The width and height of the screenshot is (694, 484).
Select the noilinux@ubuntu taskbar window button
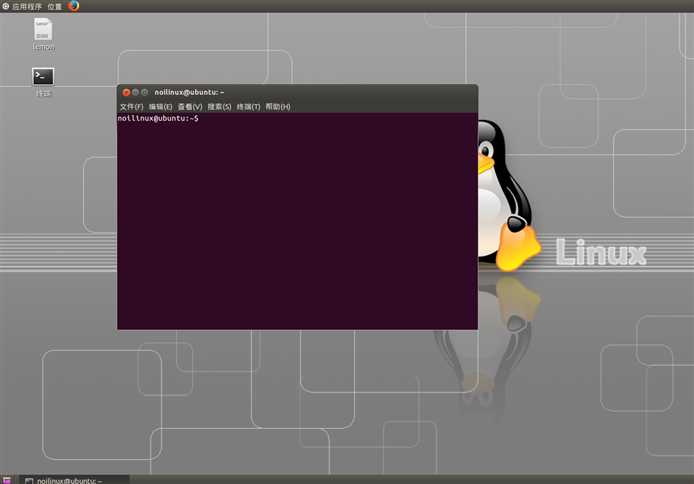pos(74,480)
